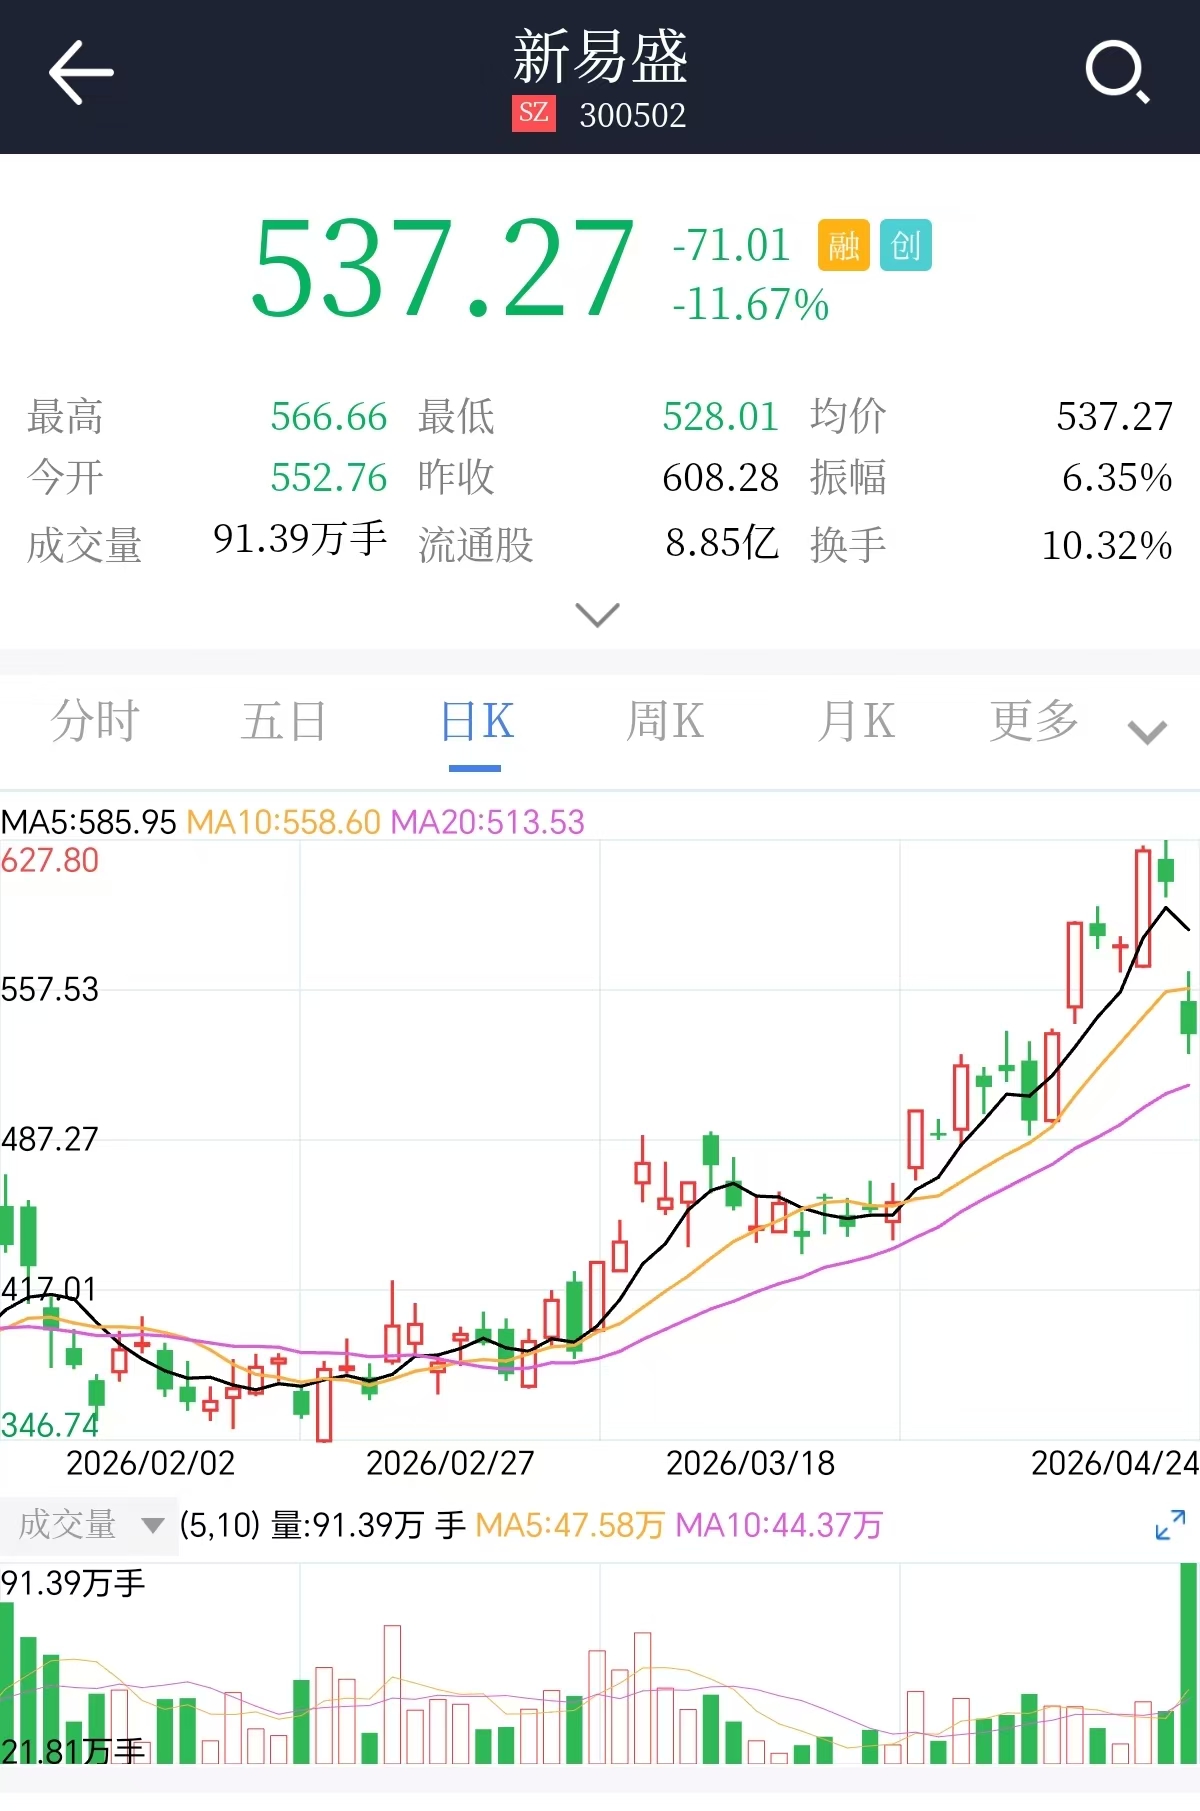This screenshot has width=1200, height=1811.
Task: Open the 更多 period dropdown arrow
Action: click(1147, 732)
